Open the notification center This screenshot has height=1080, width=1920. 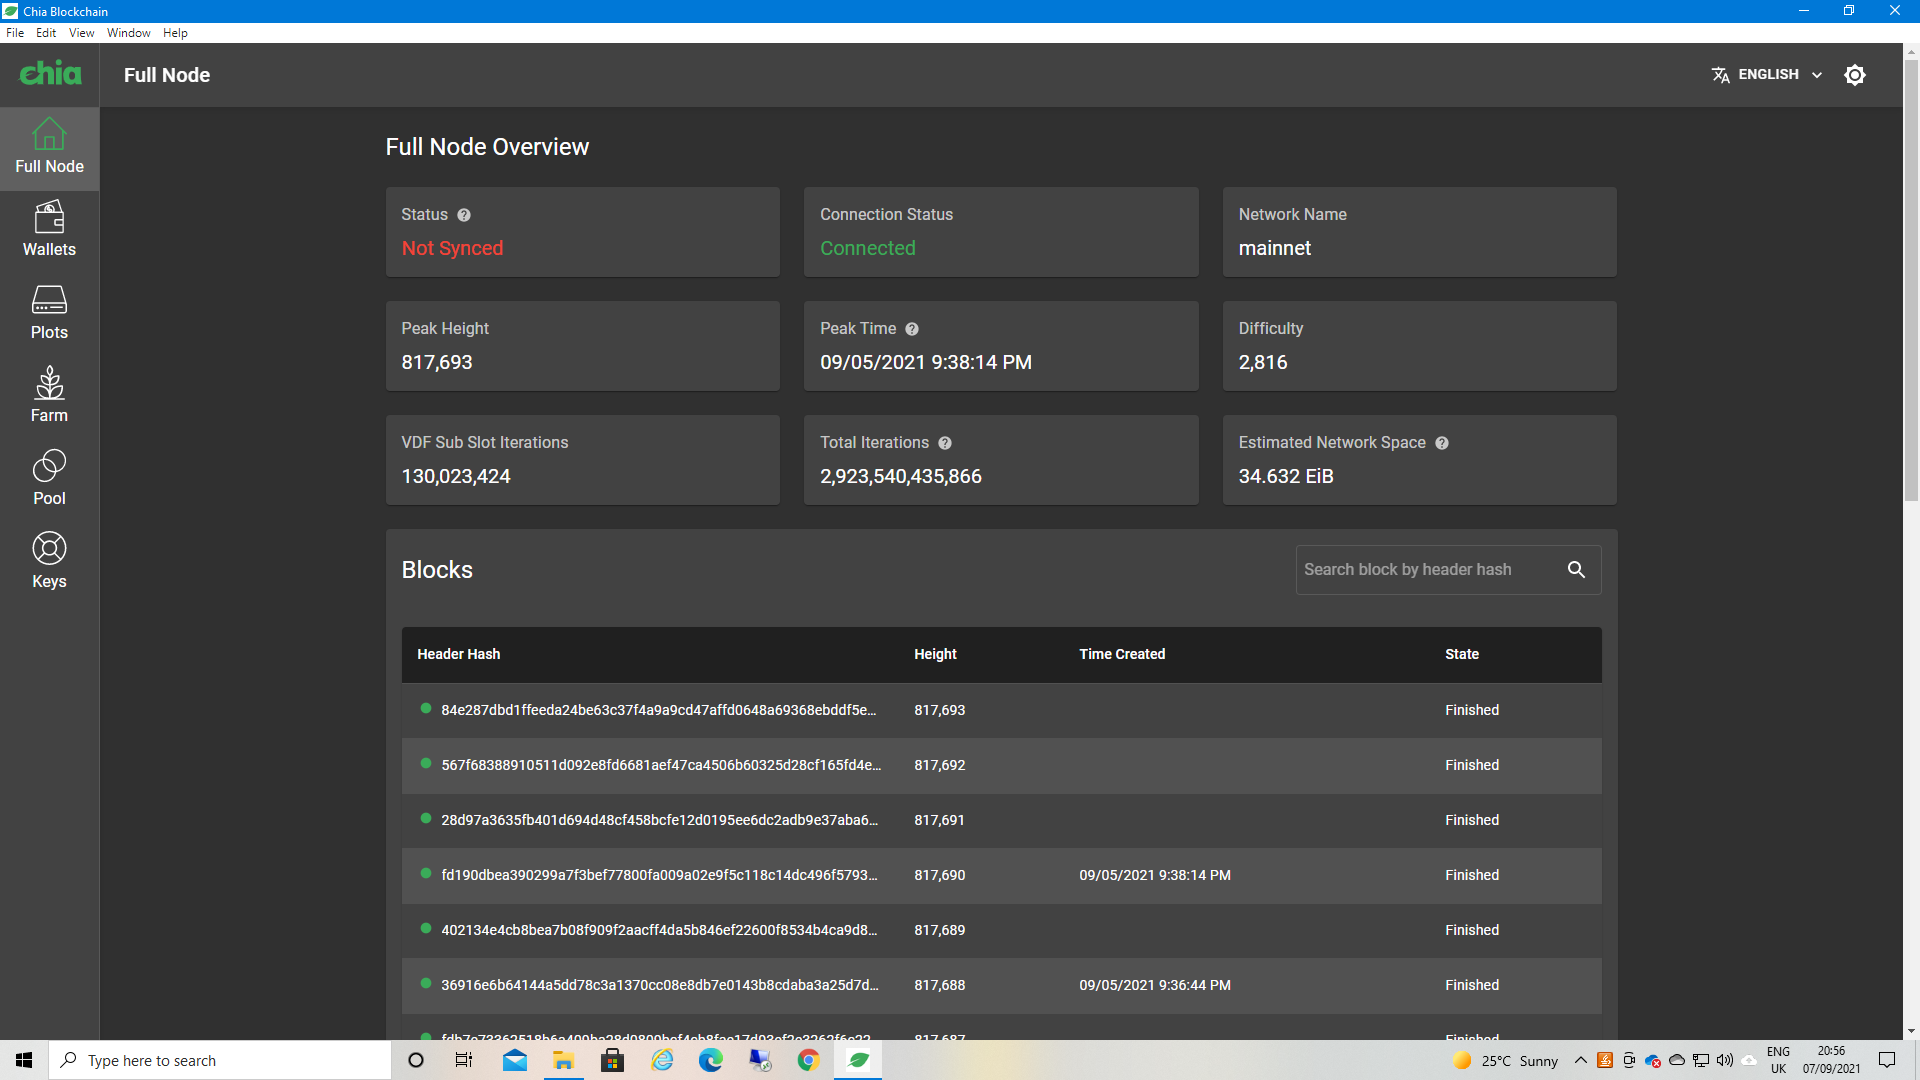tap(1887, 1060)
